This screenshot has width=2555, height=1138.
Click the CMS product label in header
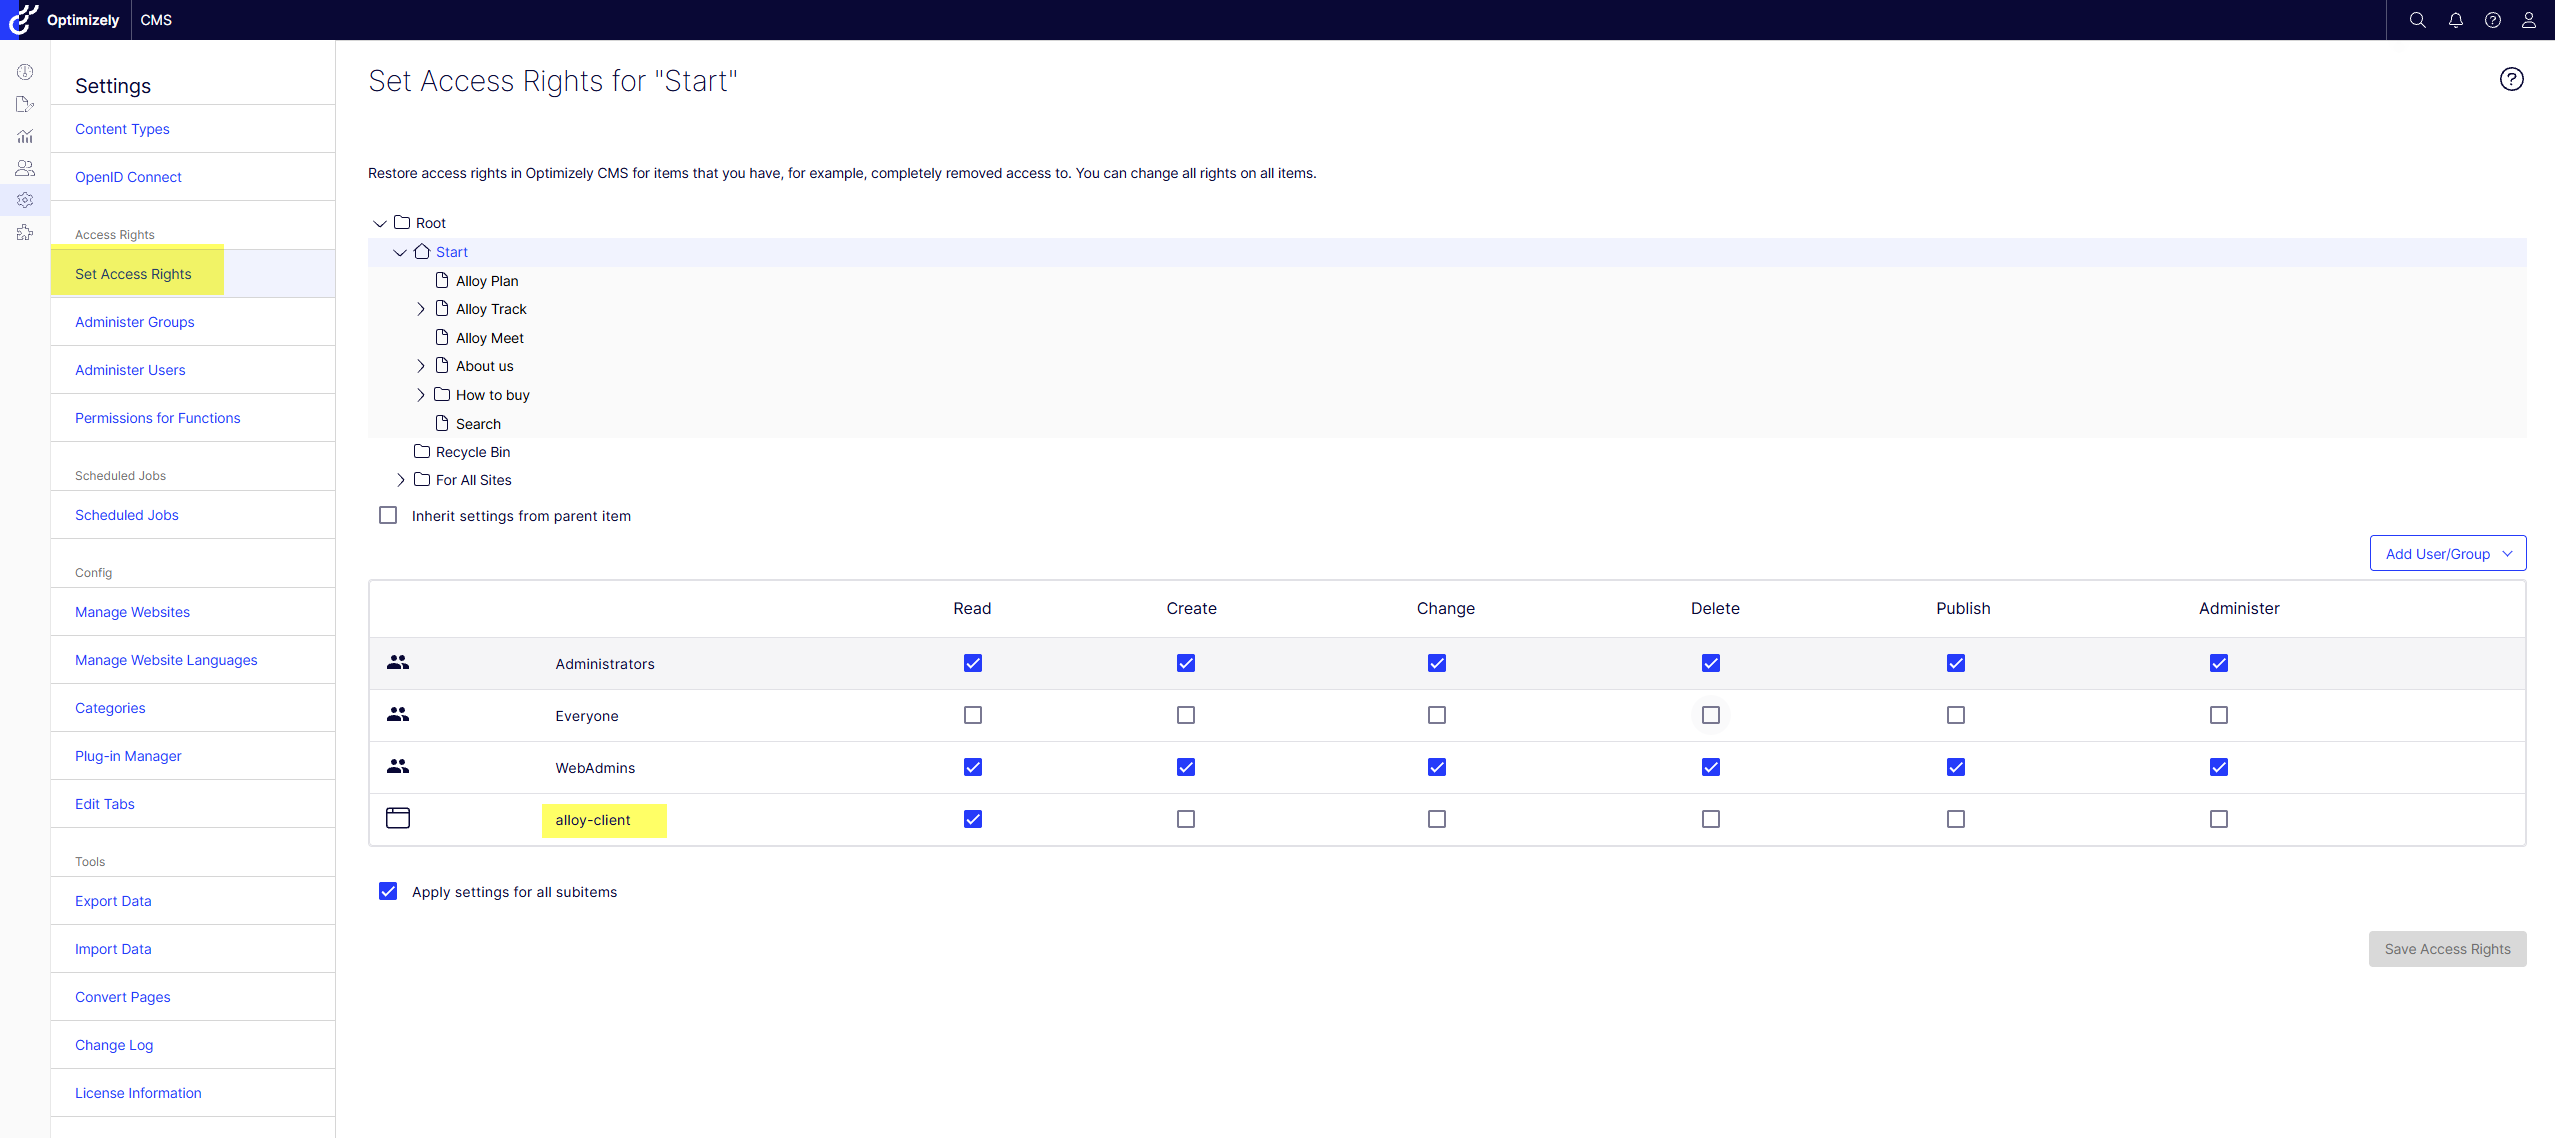[x=156, y=20]
